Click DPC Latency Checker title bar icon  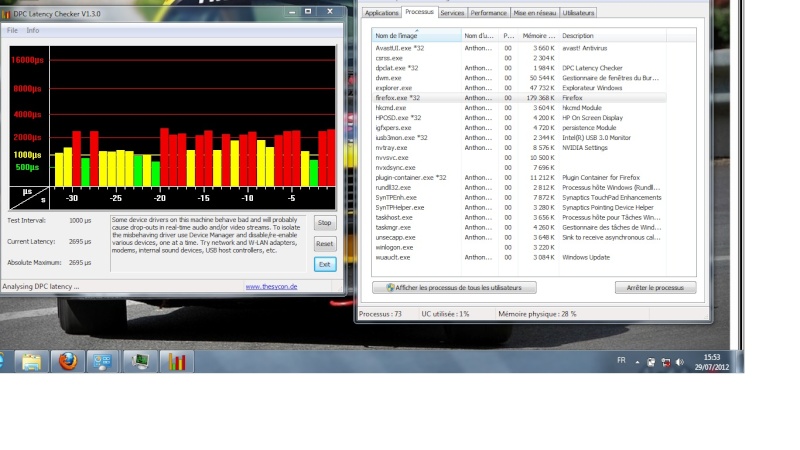6,14
